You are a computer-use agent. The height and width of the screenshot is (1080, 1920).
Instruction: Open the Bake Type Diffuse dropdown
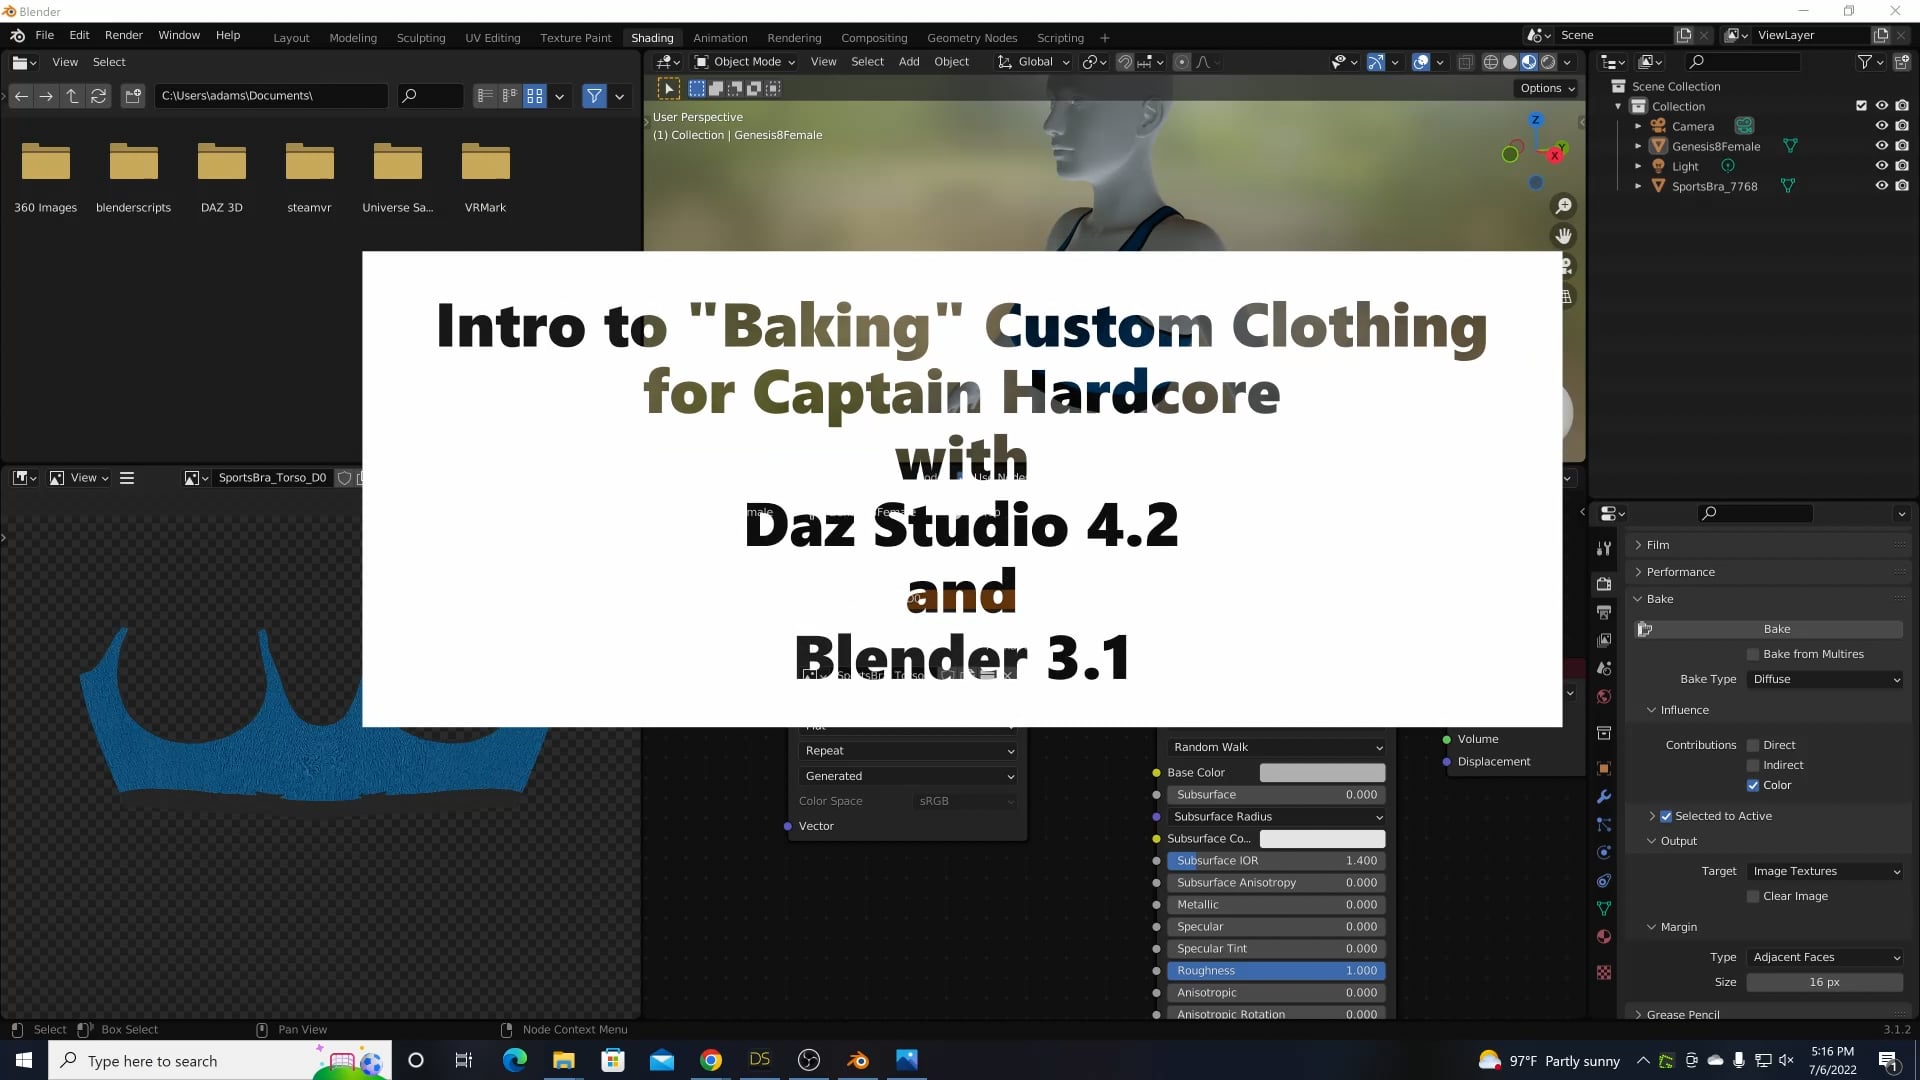click(x=1825, y=679)
